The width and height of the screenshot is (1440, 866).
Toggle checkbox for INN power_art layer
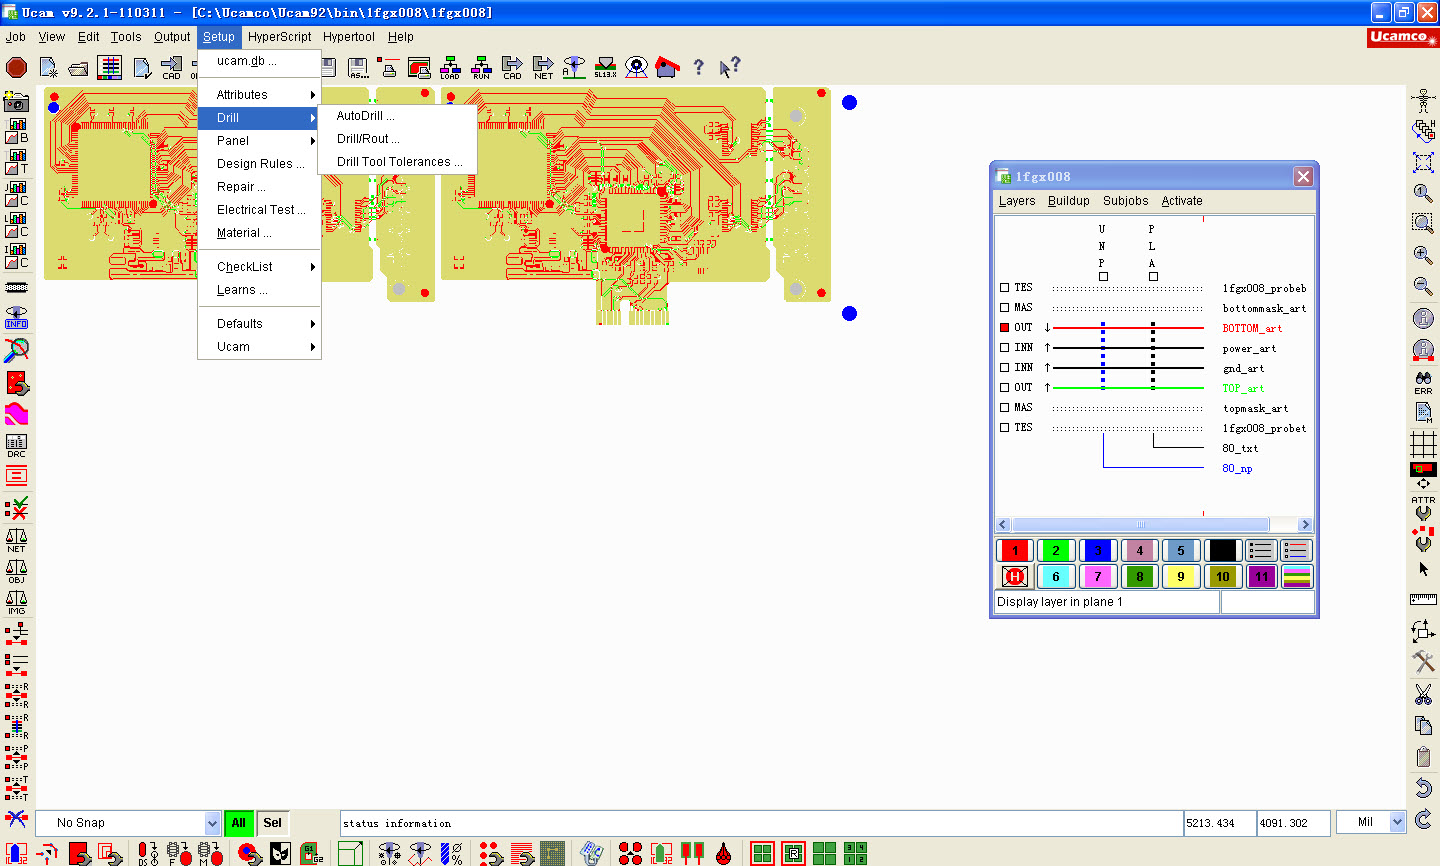(1005, 347)
